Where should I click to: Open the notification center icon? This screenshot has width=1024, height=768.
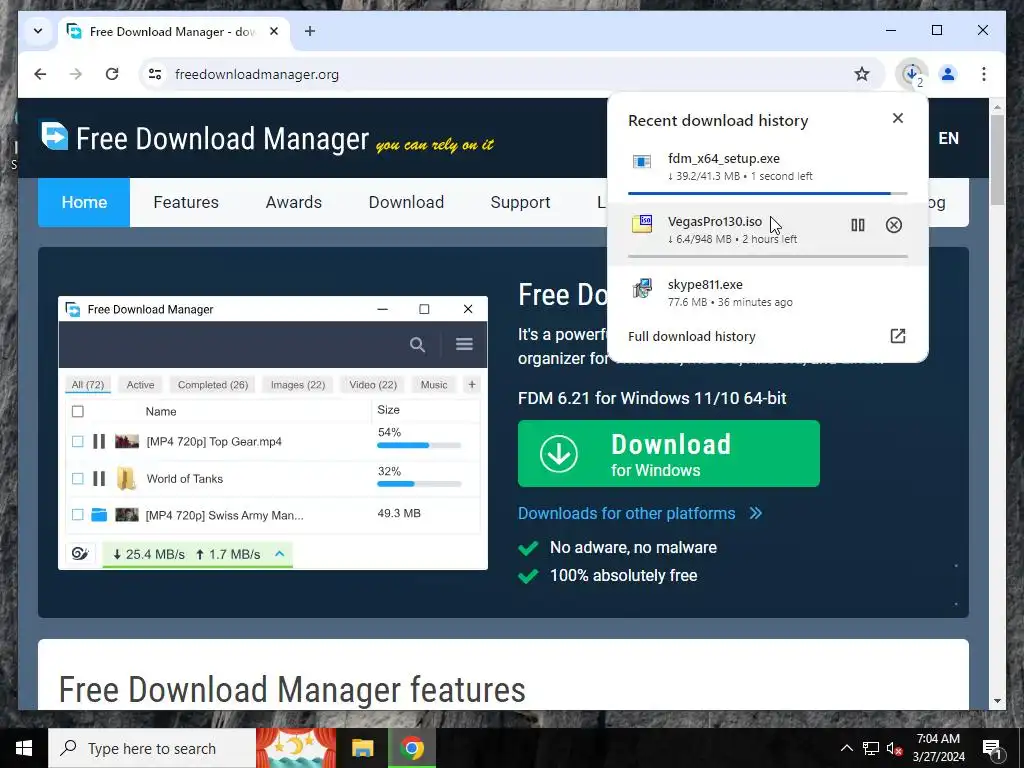point(991,748)
